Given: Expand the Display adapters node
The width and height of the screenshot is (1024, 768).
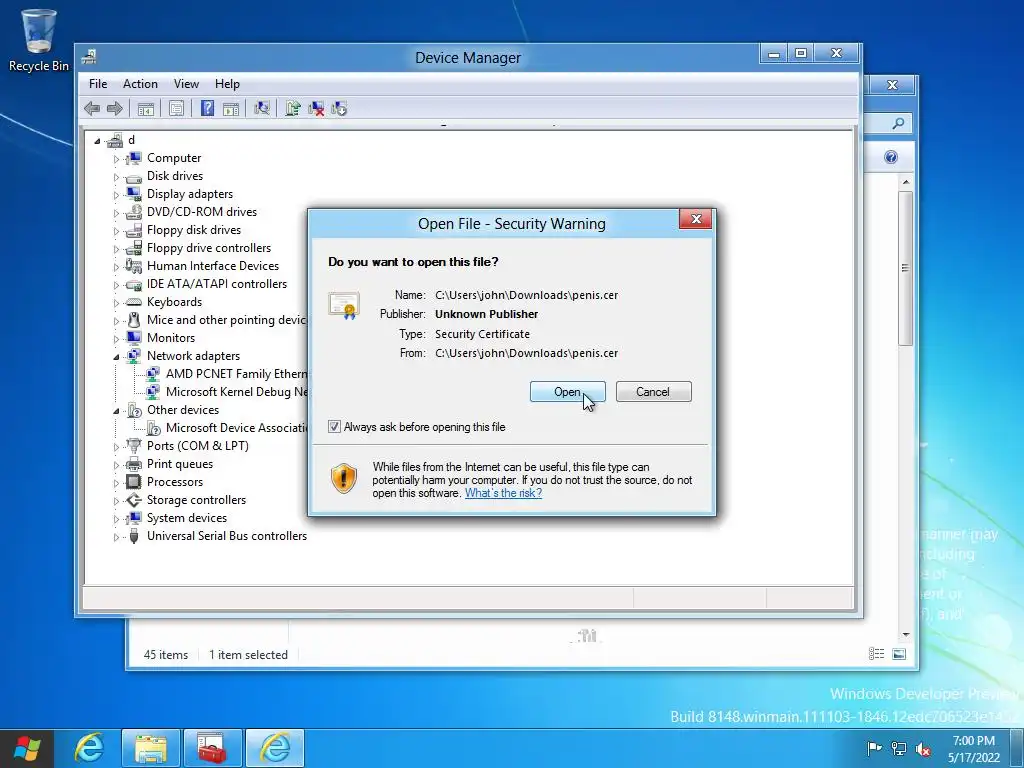Looking at the screenshot, I should point(116,195).
